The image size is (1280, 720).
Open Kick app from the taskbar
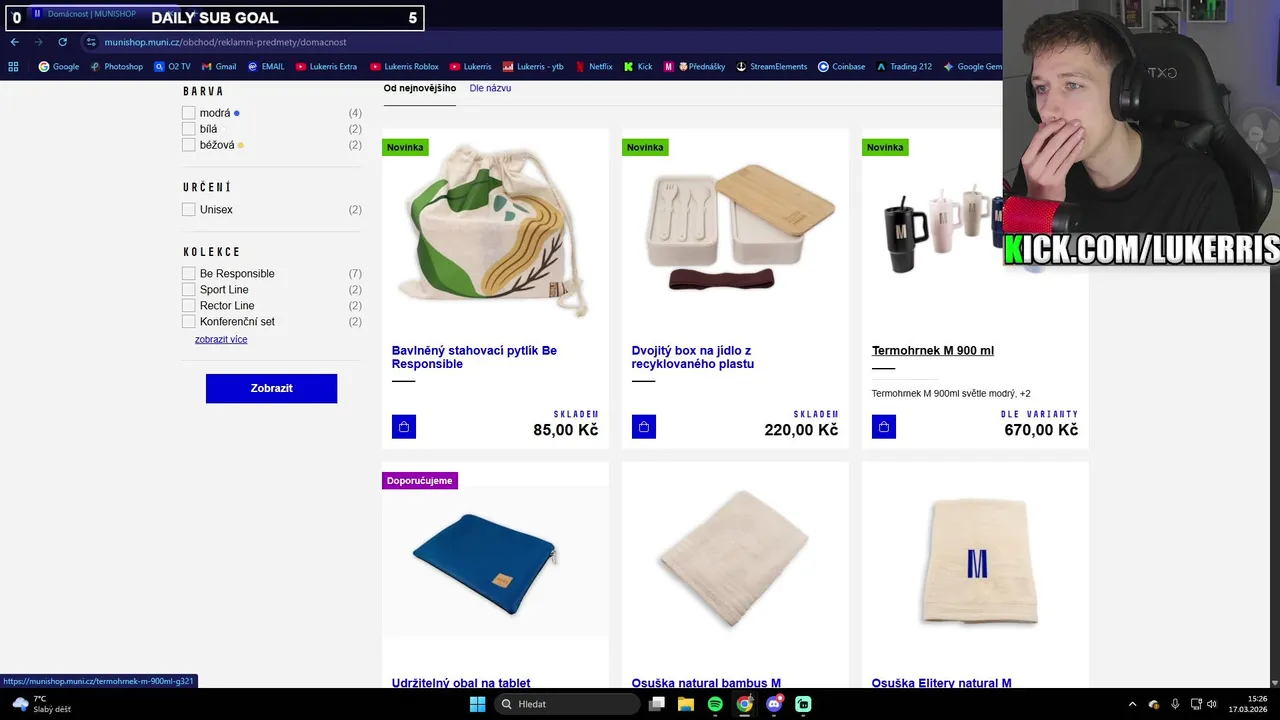tap(803, 704)
